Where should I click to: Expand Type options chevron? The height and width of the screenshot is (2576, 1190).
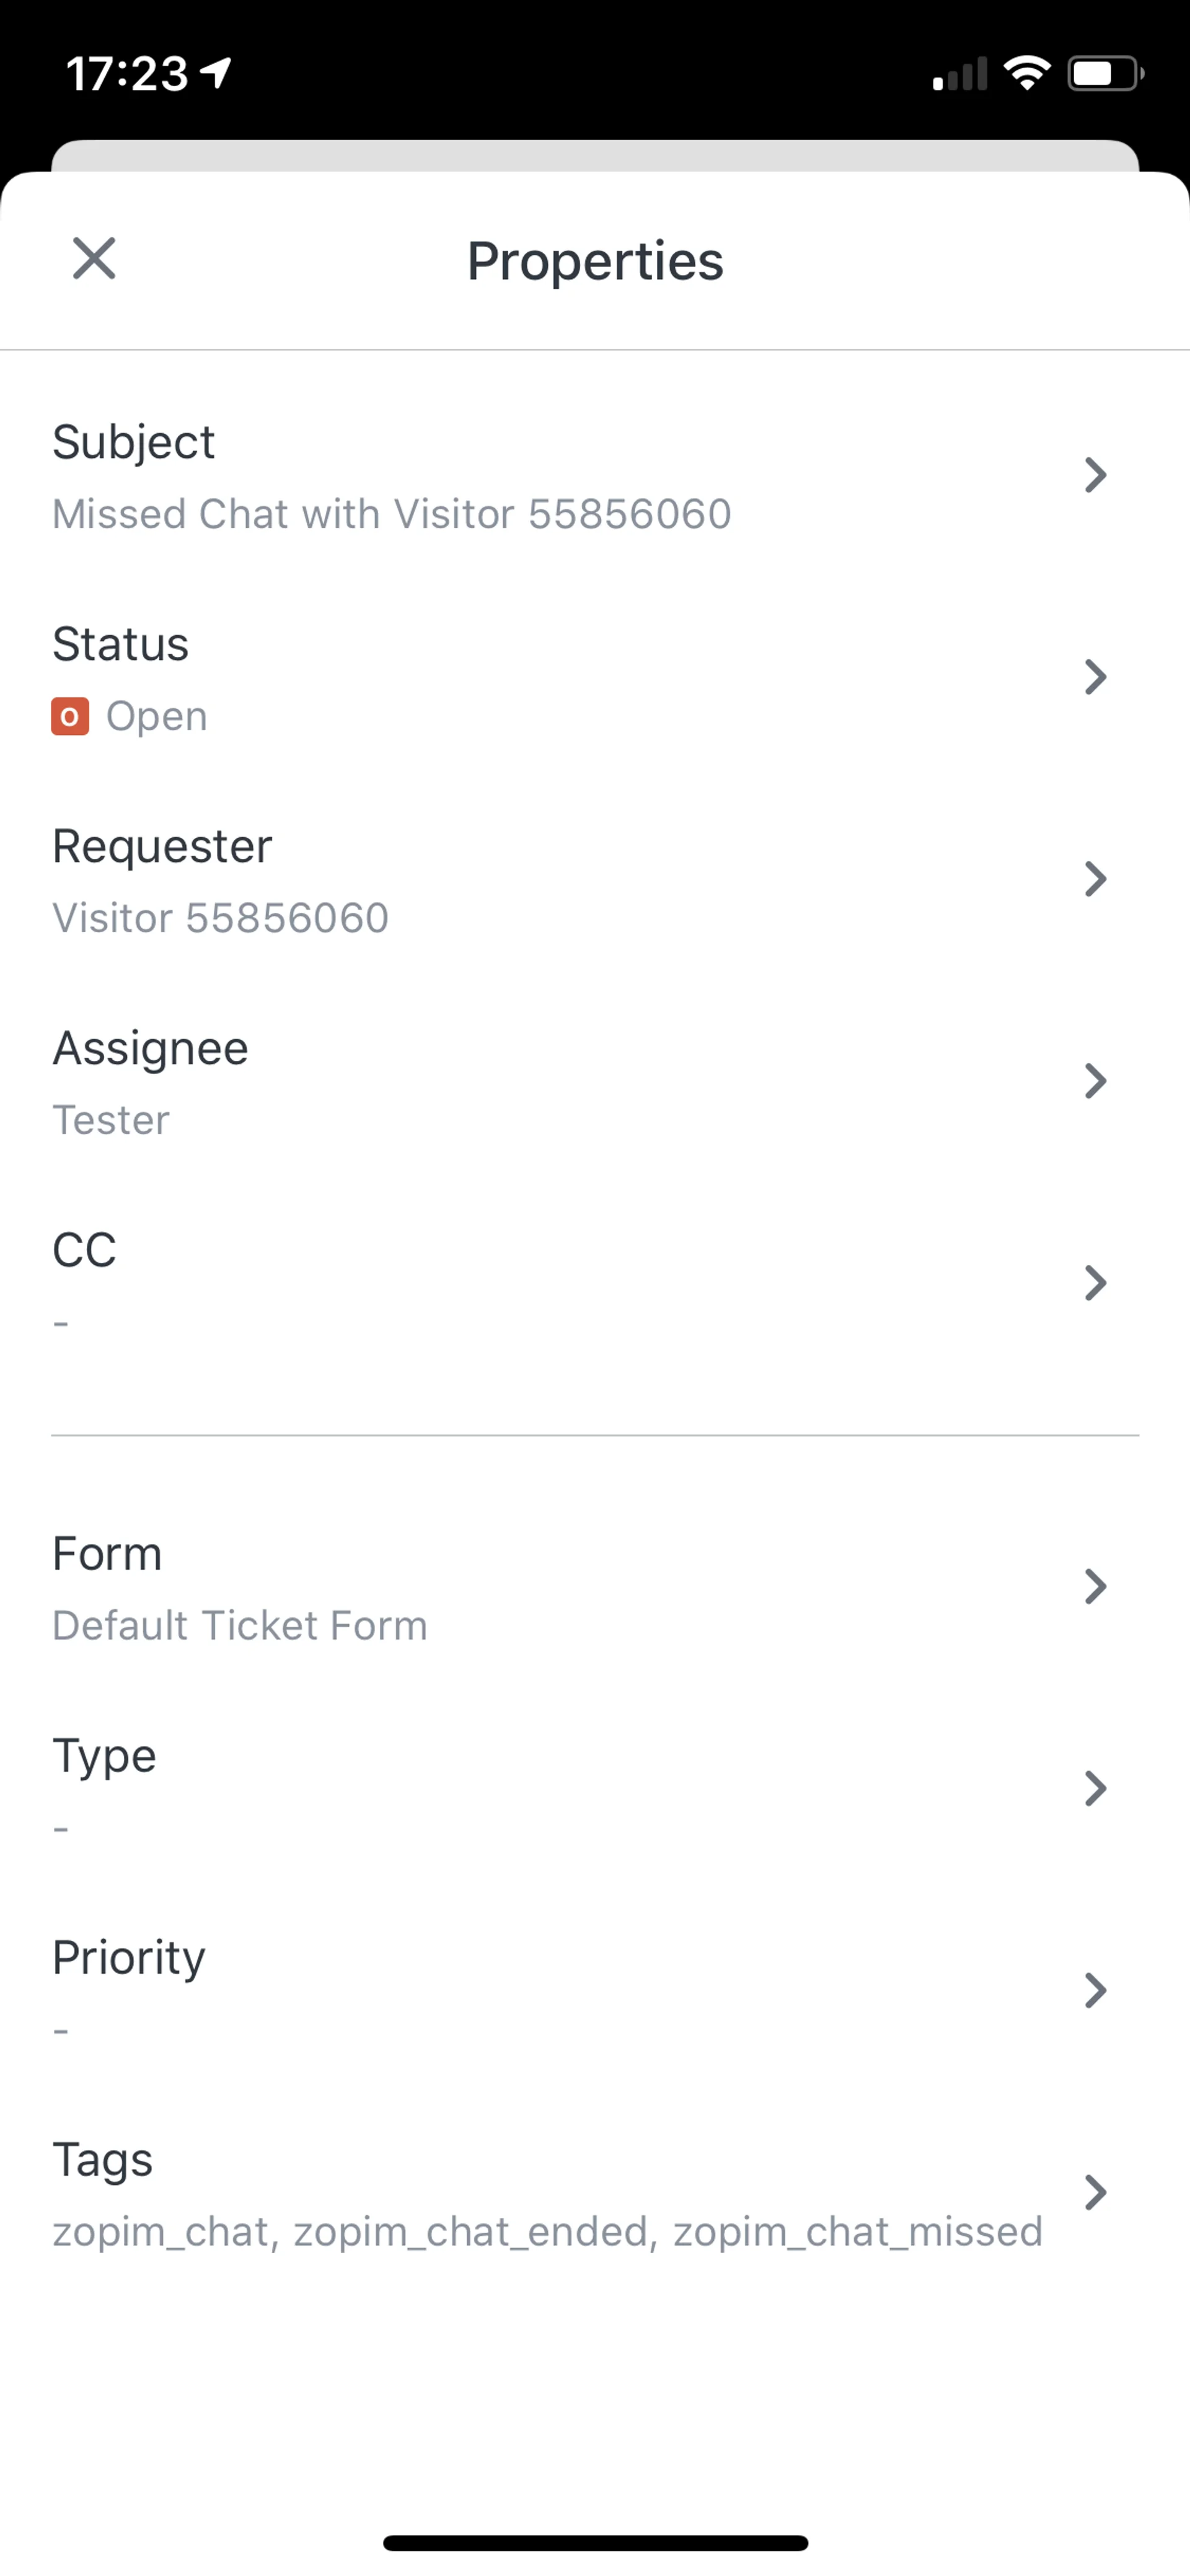[x=1095, y=1789]
